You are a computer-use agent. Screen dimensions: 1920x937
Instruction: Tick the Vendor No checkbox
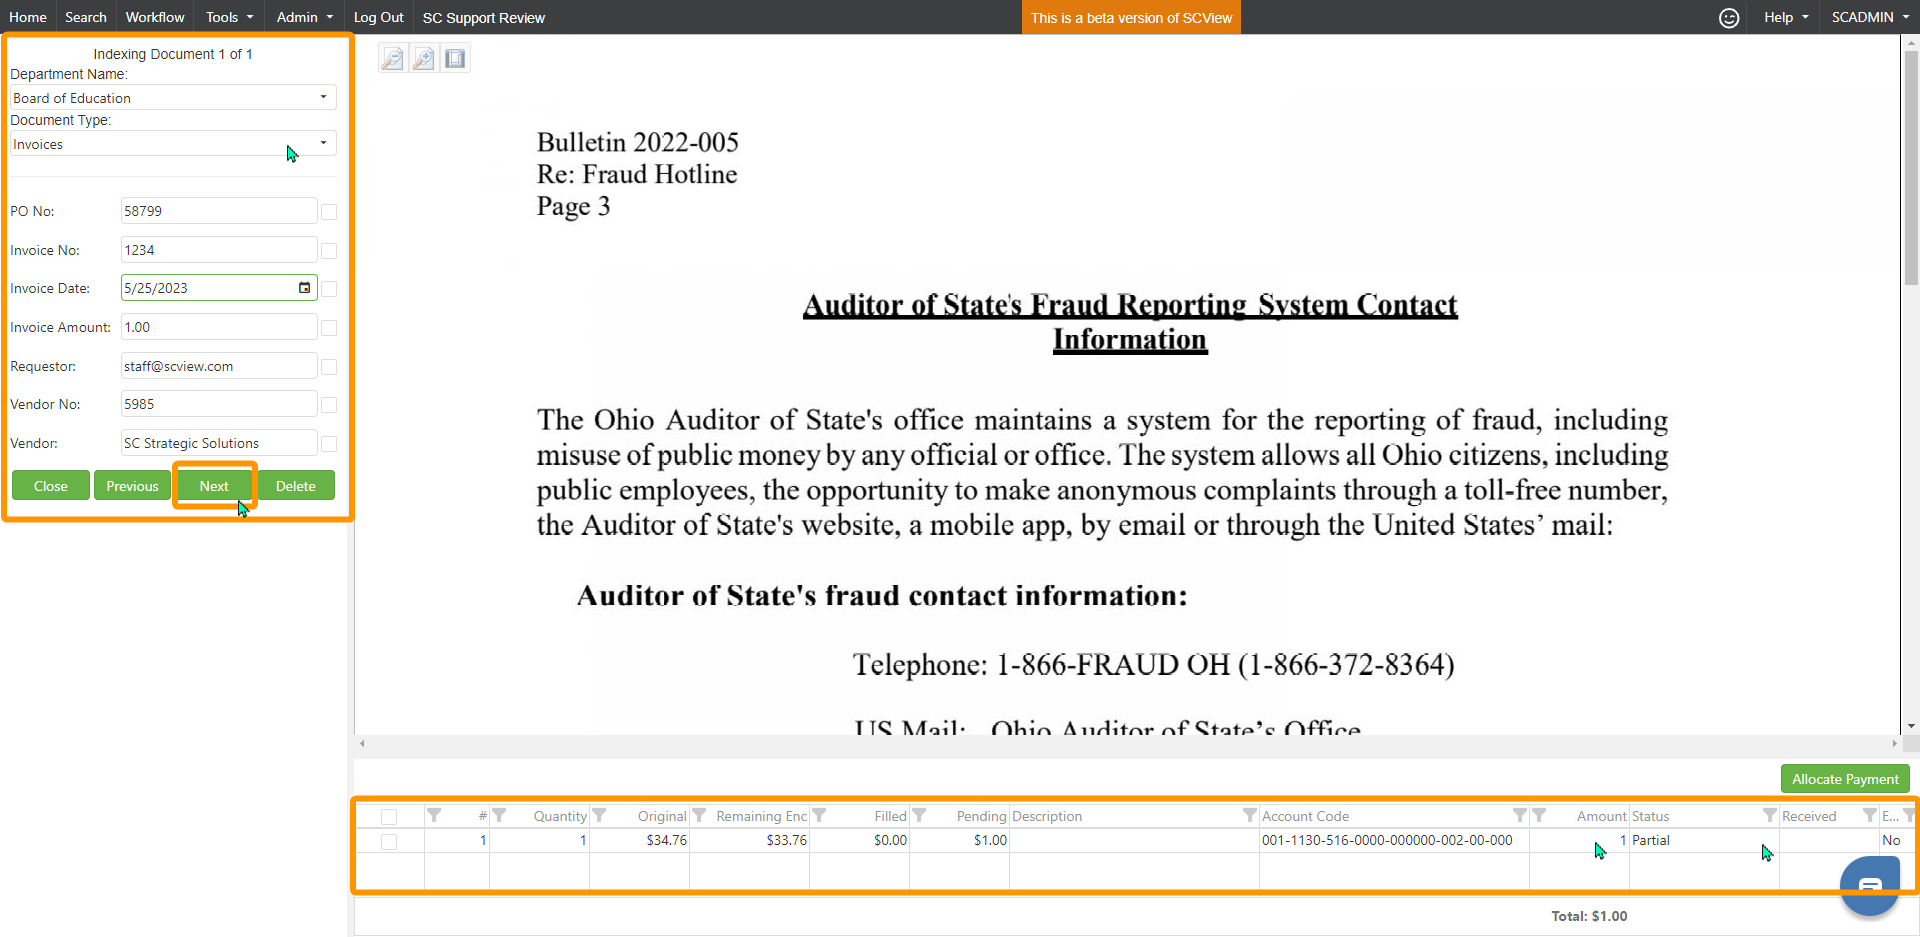(329, 405)
